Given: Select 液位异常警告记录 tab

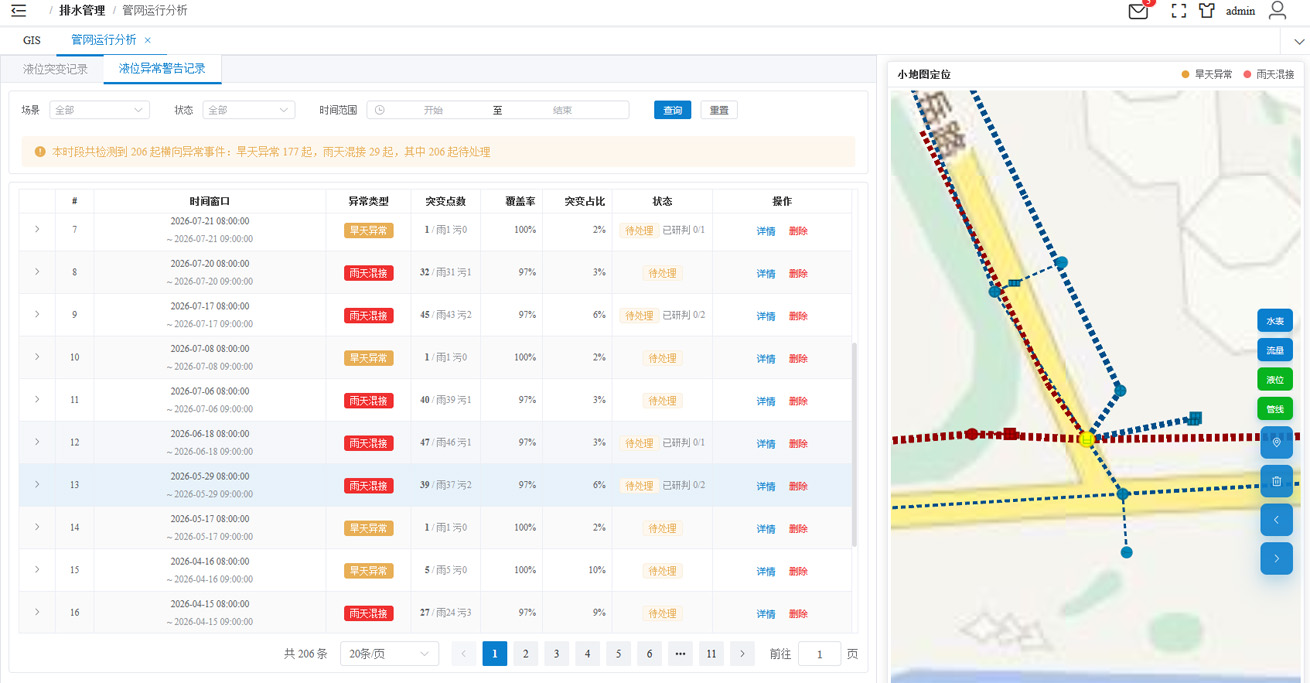Looking at the screenshot, I should [x=162, y=69].
